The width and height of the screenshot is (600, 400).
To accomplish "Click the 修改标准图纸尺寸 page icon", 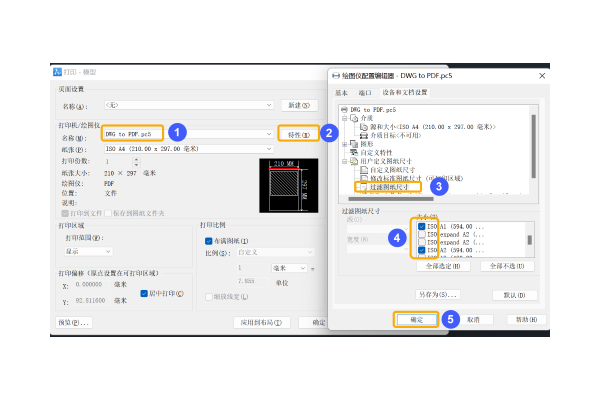I will tap(364, 178).
